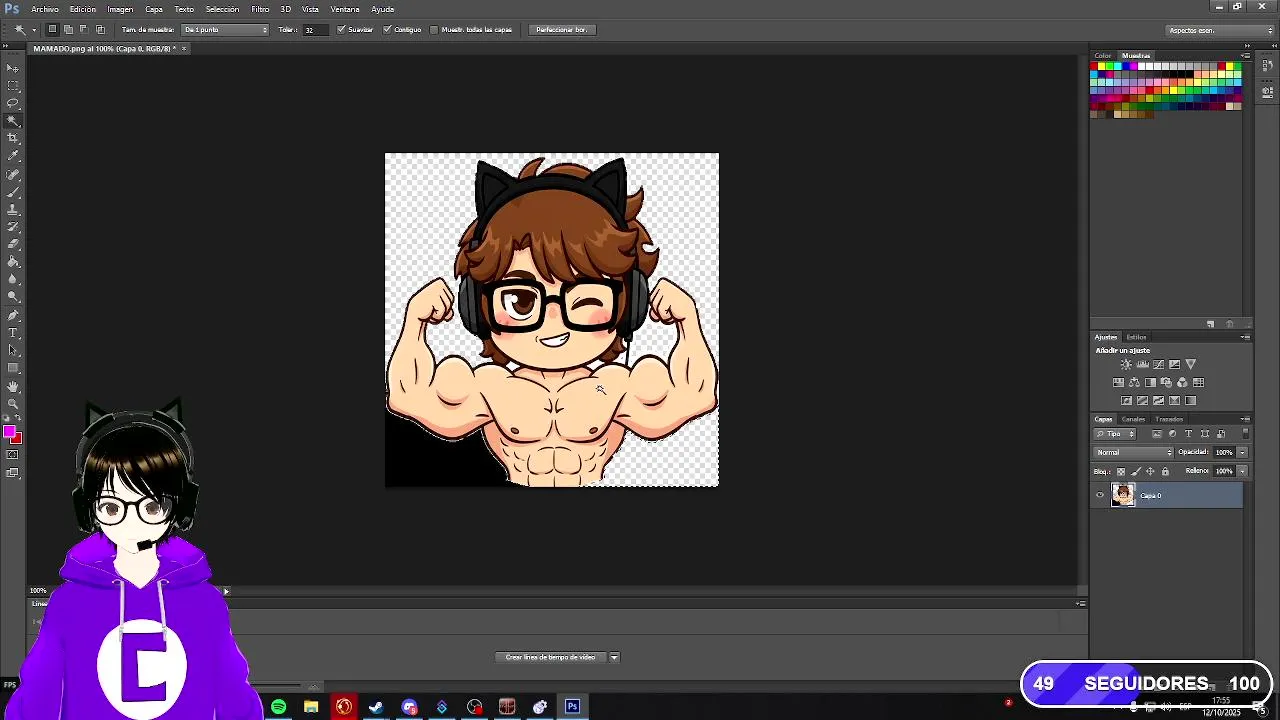Hide Capa 0 layer visibility eye

point(1100,495)
